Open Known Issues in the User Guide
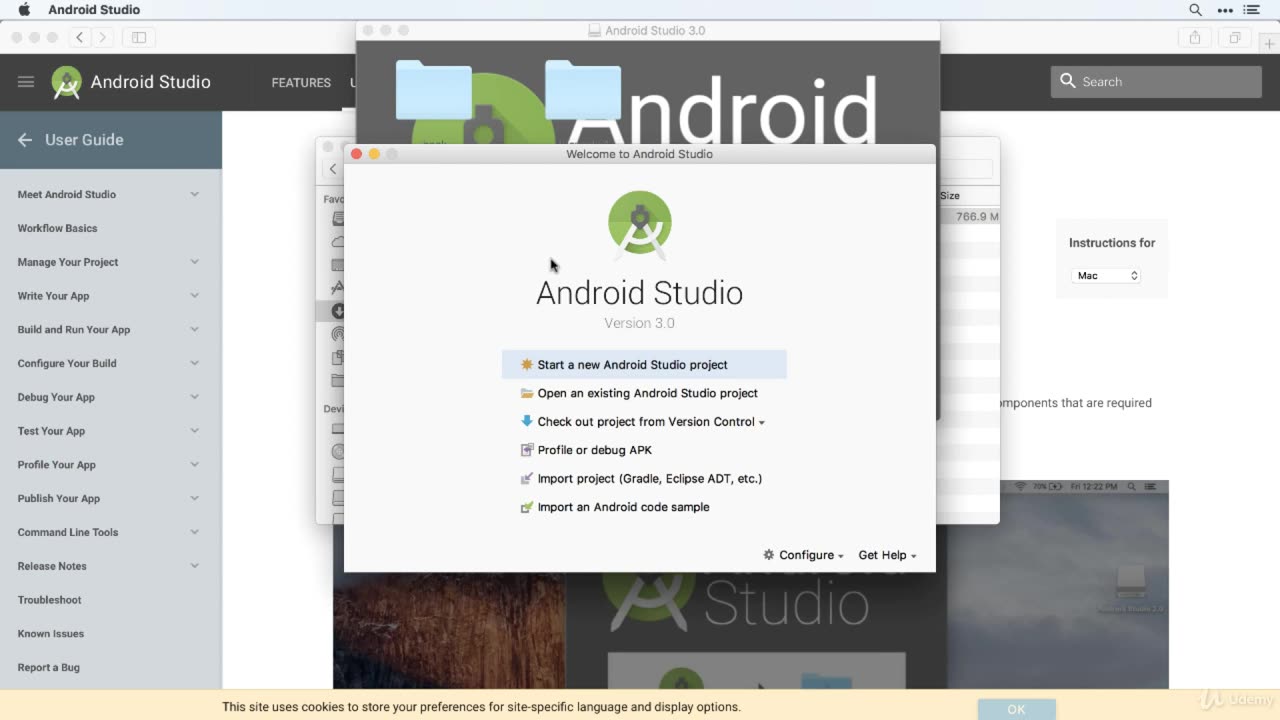1280x720 pixels. [50, 634]
